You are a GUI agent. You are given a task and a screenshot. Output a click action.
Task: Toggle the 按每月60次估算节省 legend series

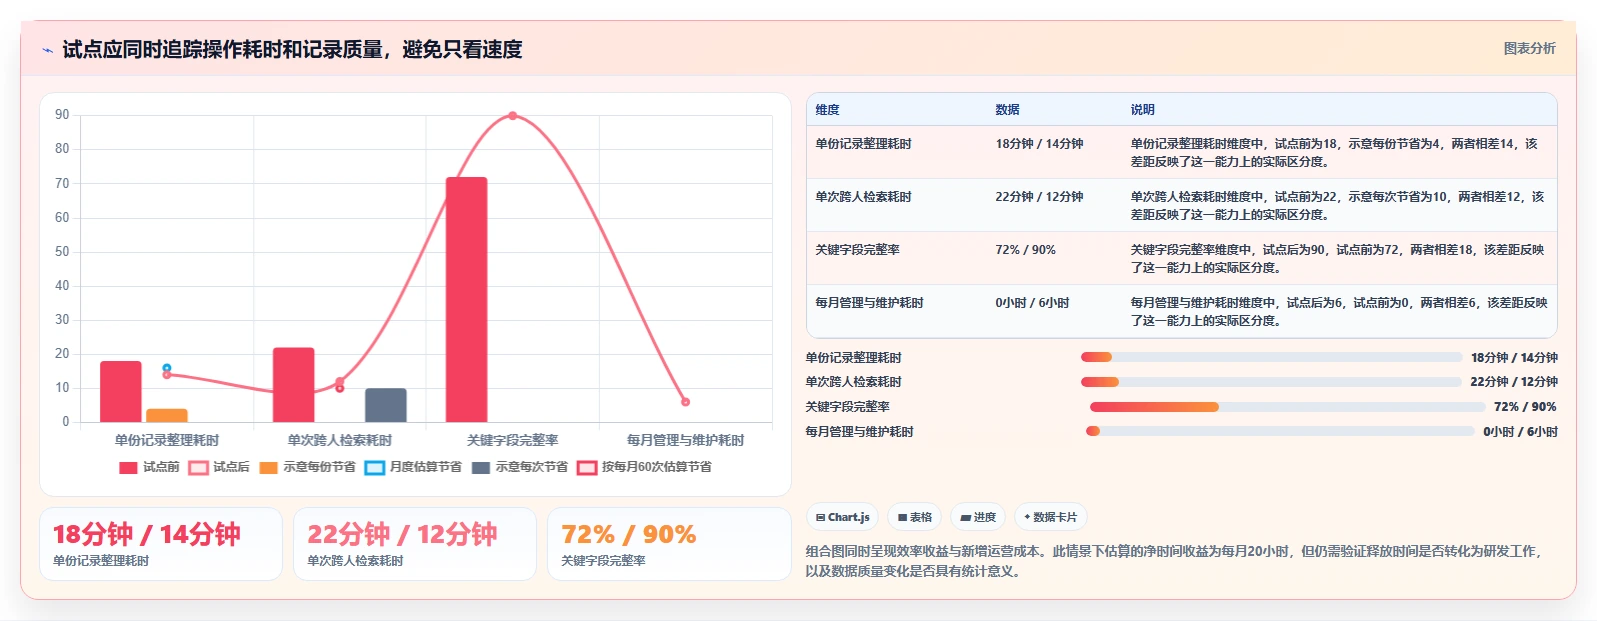(645, 467)
